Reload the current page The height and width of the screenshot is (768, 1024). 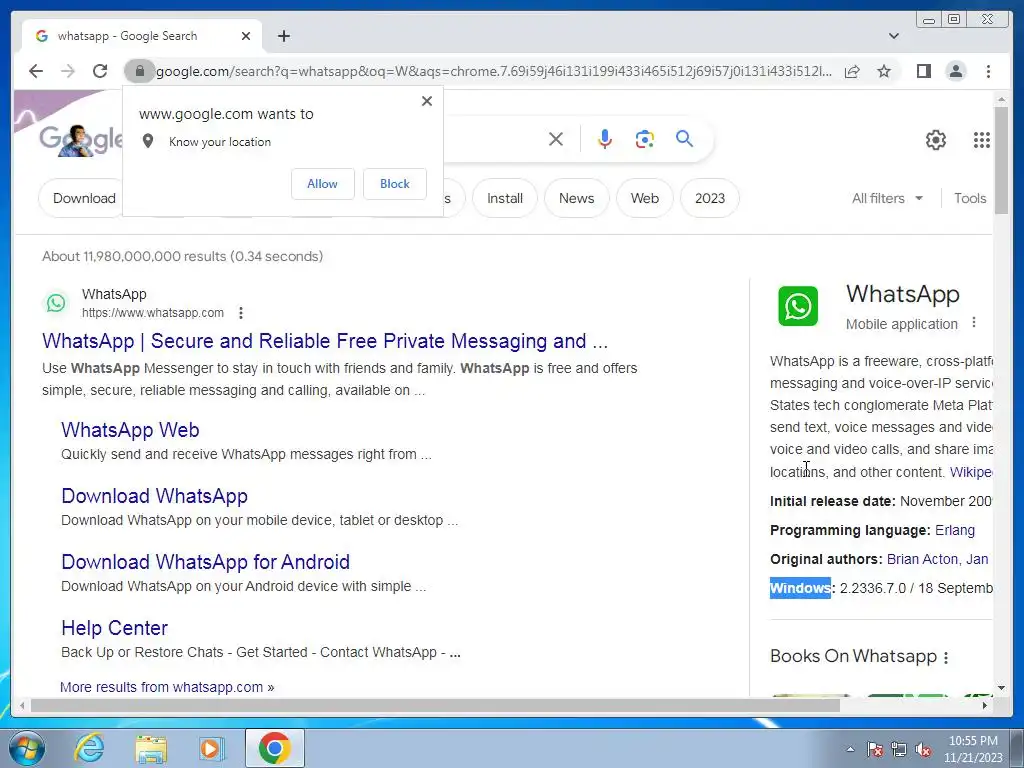100,71
